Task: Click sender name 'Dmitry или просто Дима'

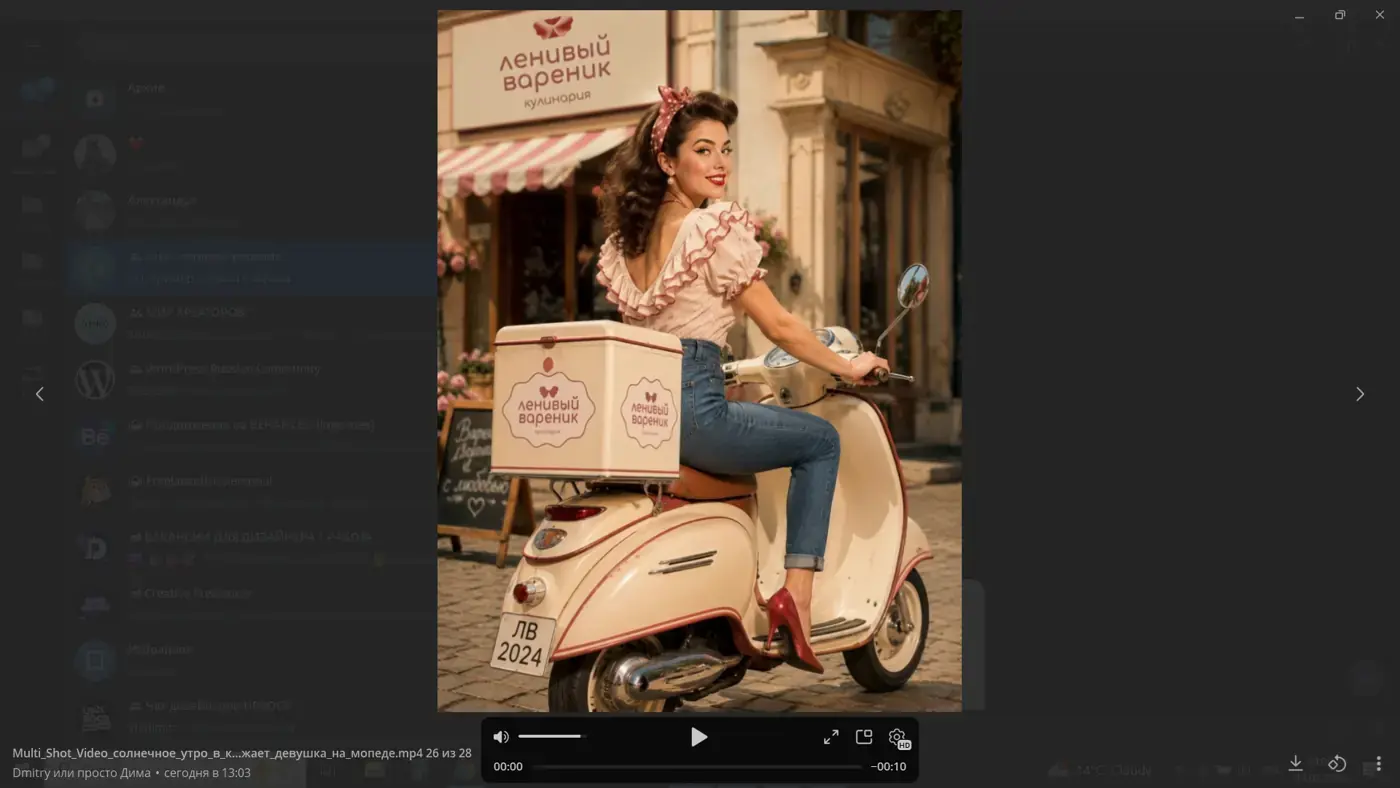Action: (82, 772)
